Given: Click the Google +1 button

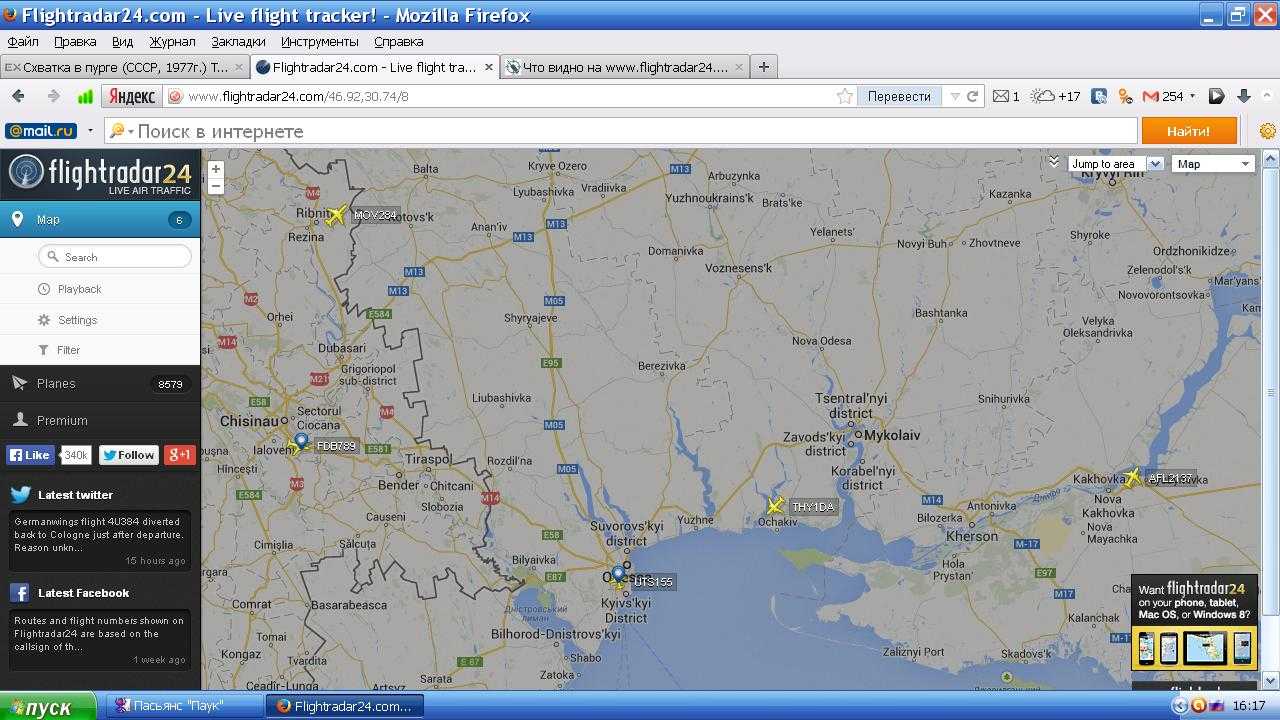Looking at the screenshot, I should (180, 454).
